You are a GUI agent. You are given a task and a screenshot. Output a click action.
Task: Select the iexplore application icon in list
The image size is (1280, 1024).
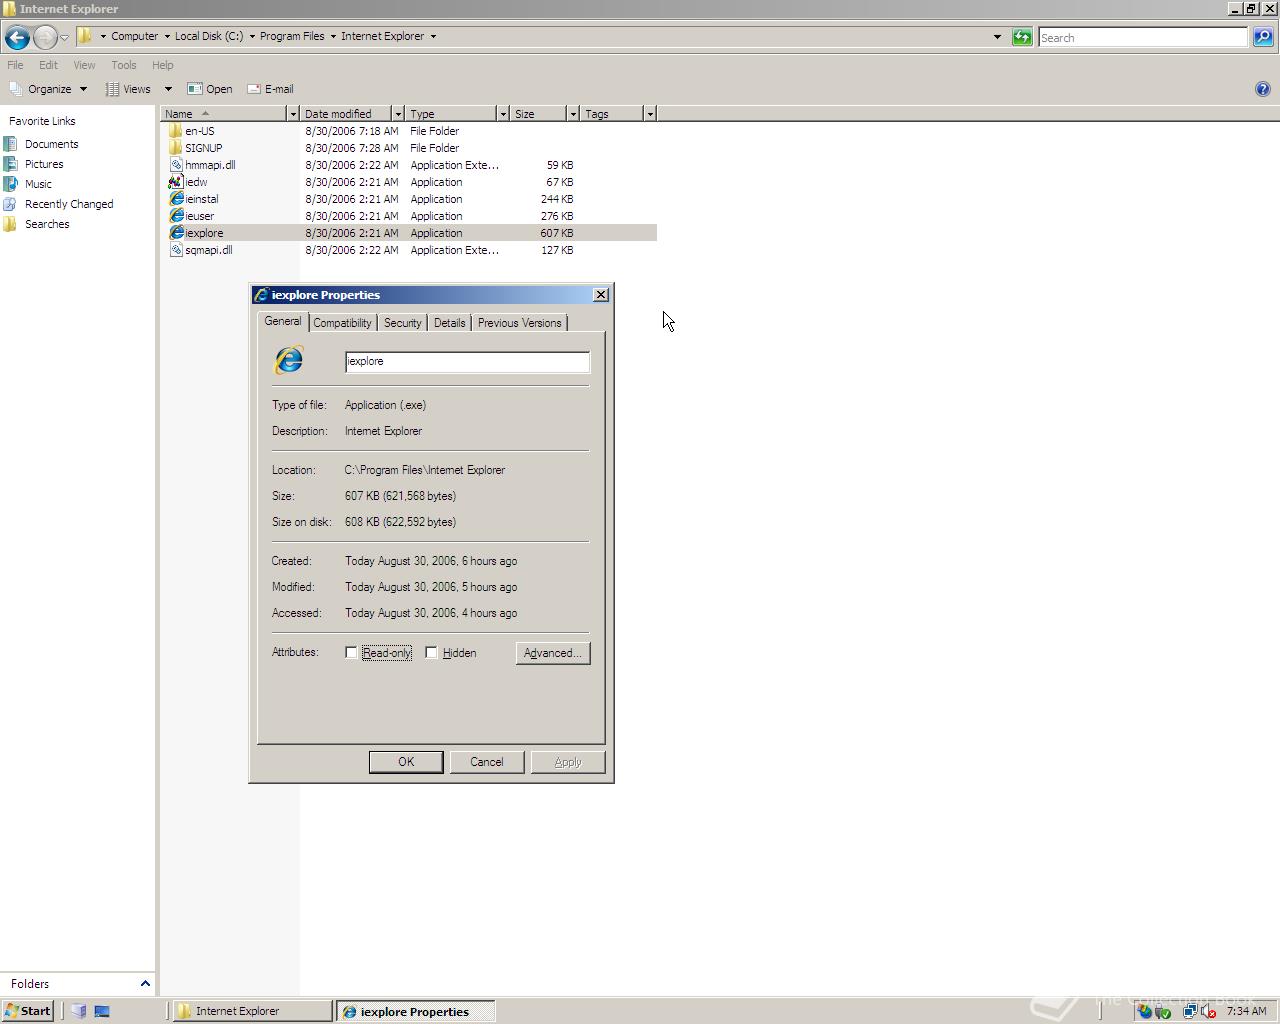[176, 233]
